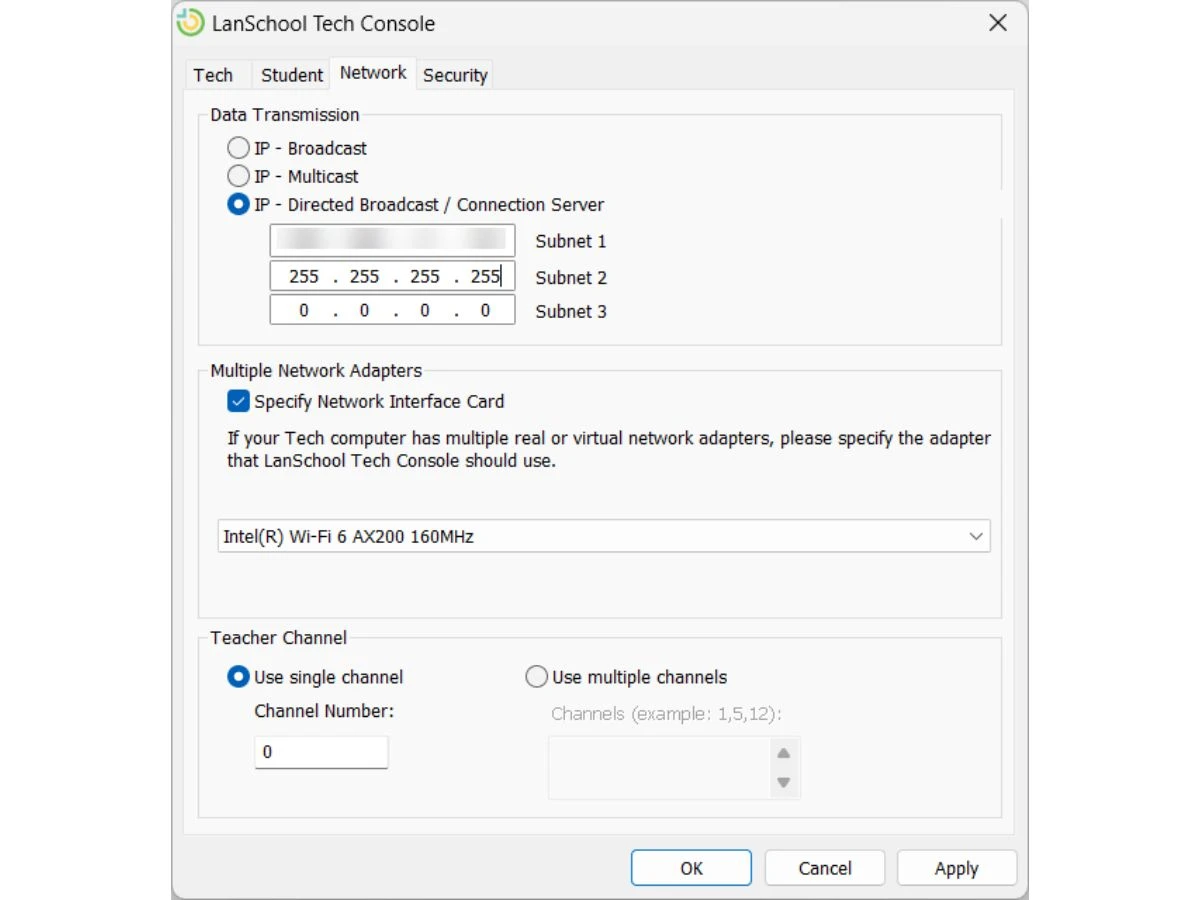The height and width of the screenshot is (900, 1200).
Task: Click the 'Subnet 3' label
Action: pyautogui.click(x=571, y=311)
